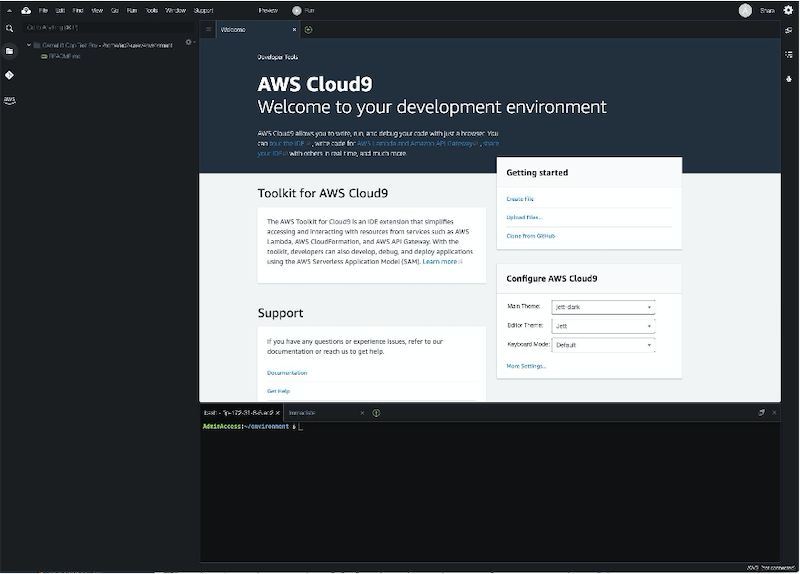
Task: Close the terminal console panel
Action: [774, 412]
